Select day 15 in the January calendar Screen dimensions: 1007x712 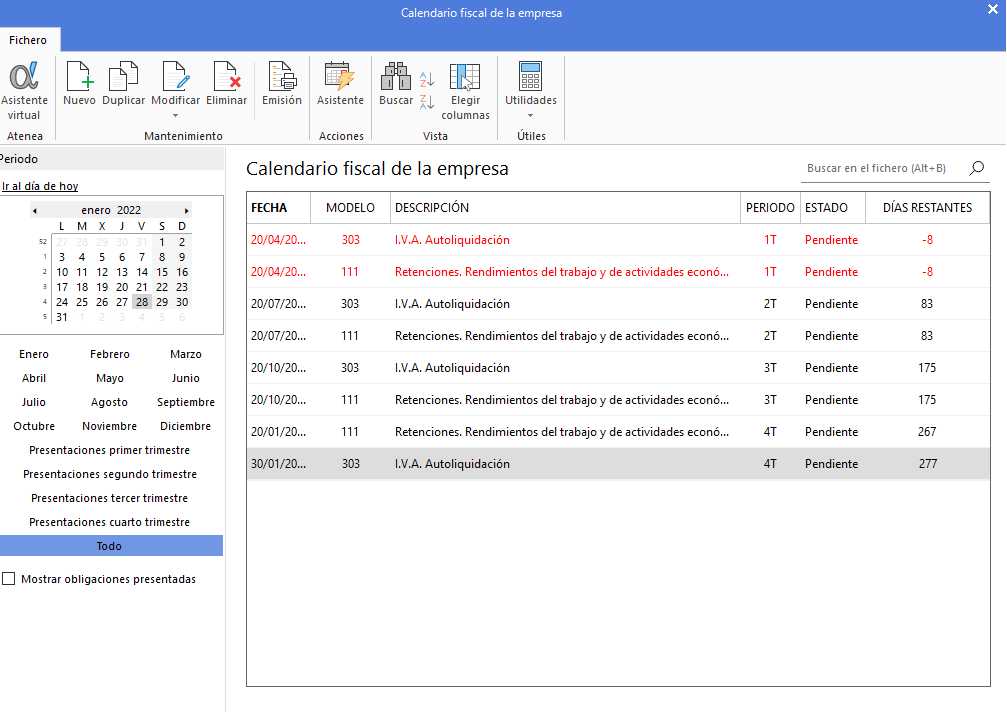tap(162, 272)
